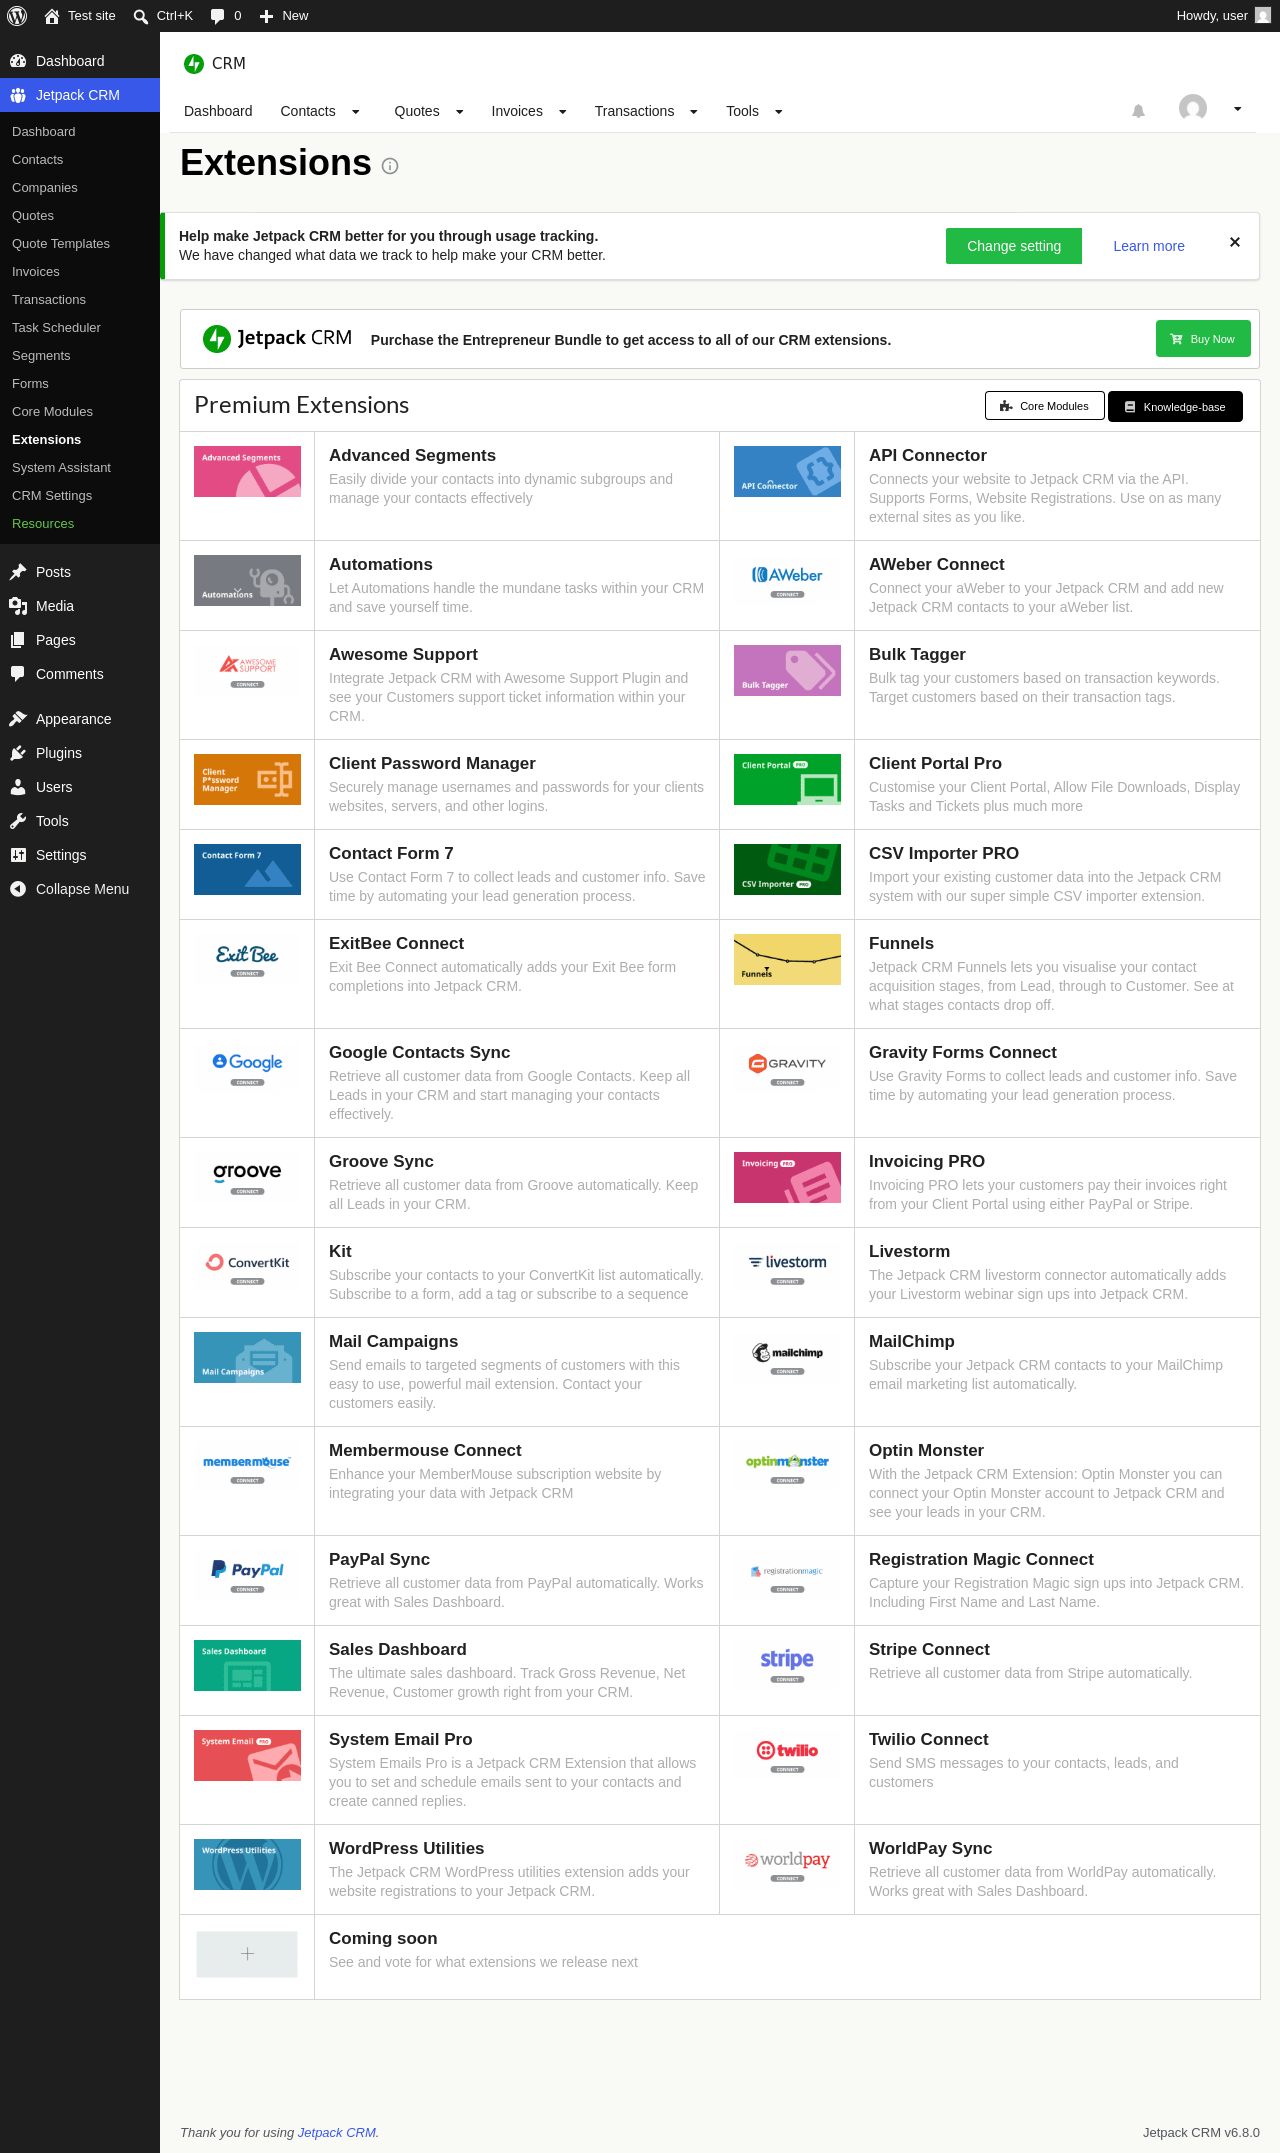
Task: Click the Advanced Segments extension thumbnail
Action: point(247,471)
